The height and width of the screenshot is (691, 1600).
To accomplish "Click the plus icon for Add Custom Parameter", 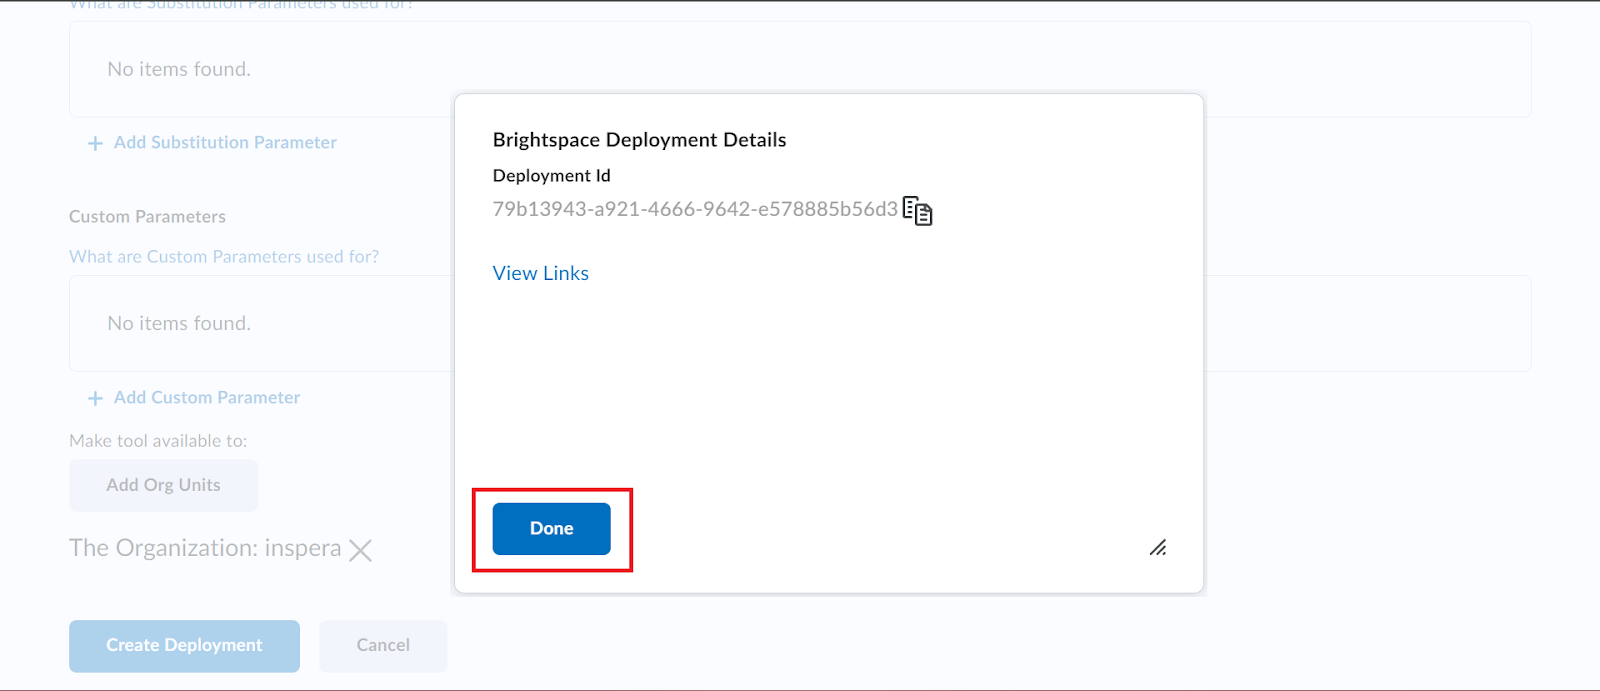I will pos(95,398).
